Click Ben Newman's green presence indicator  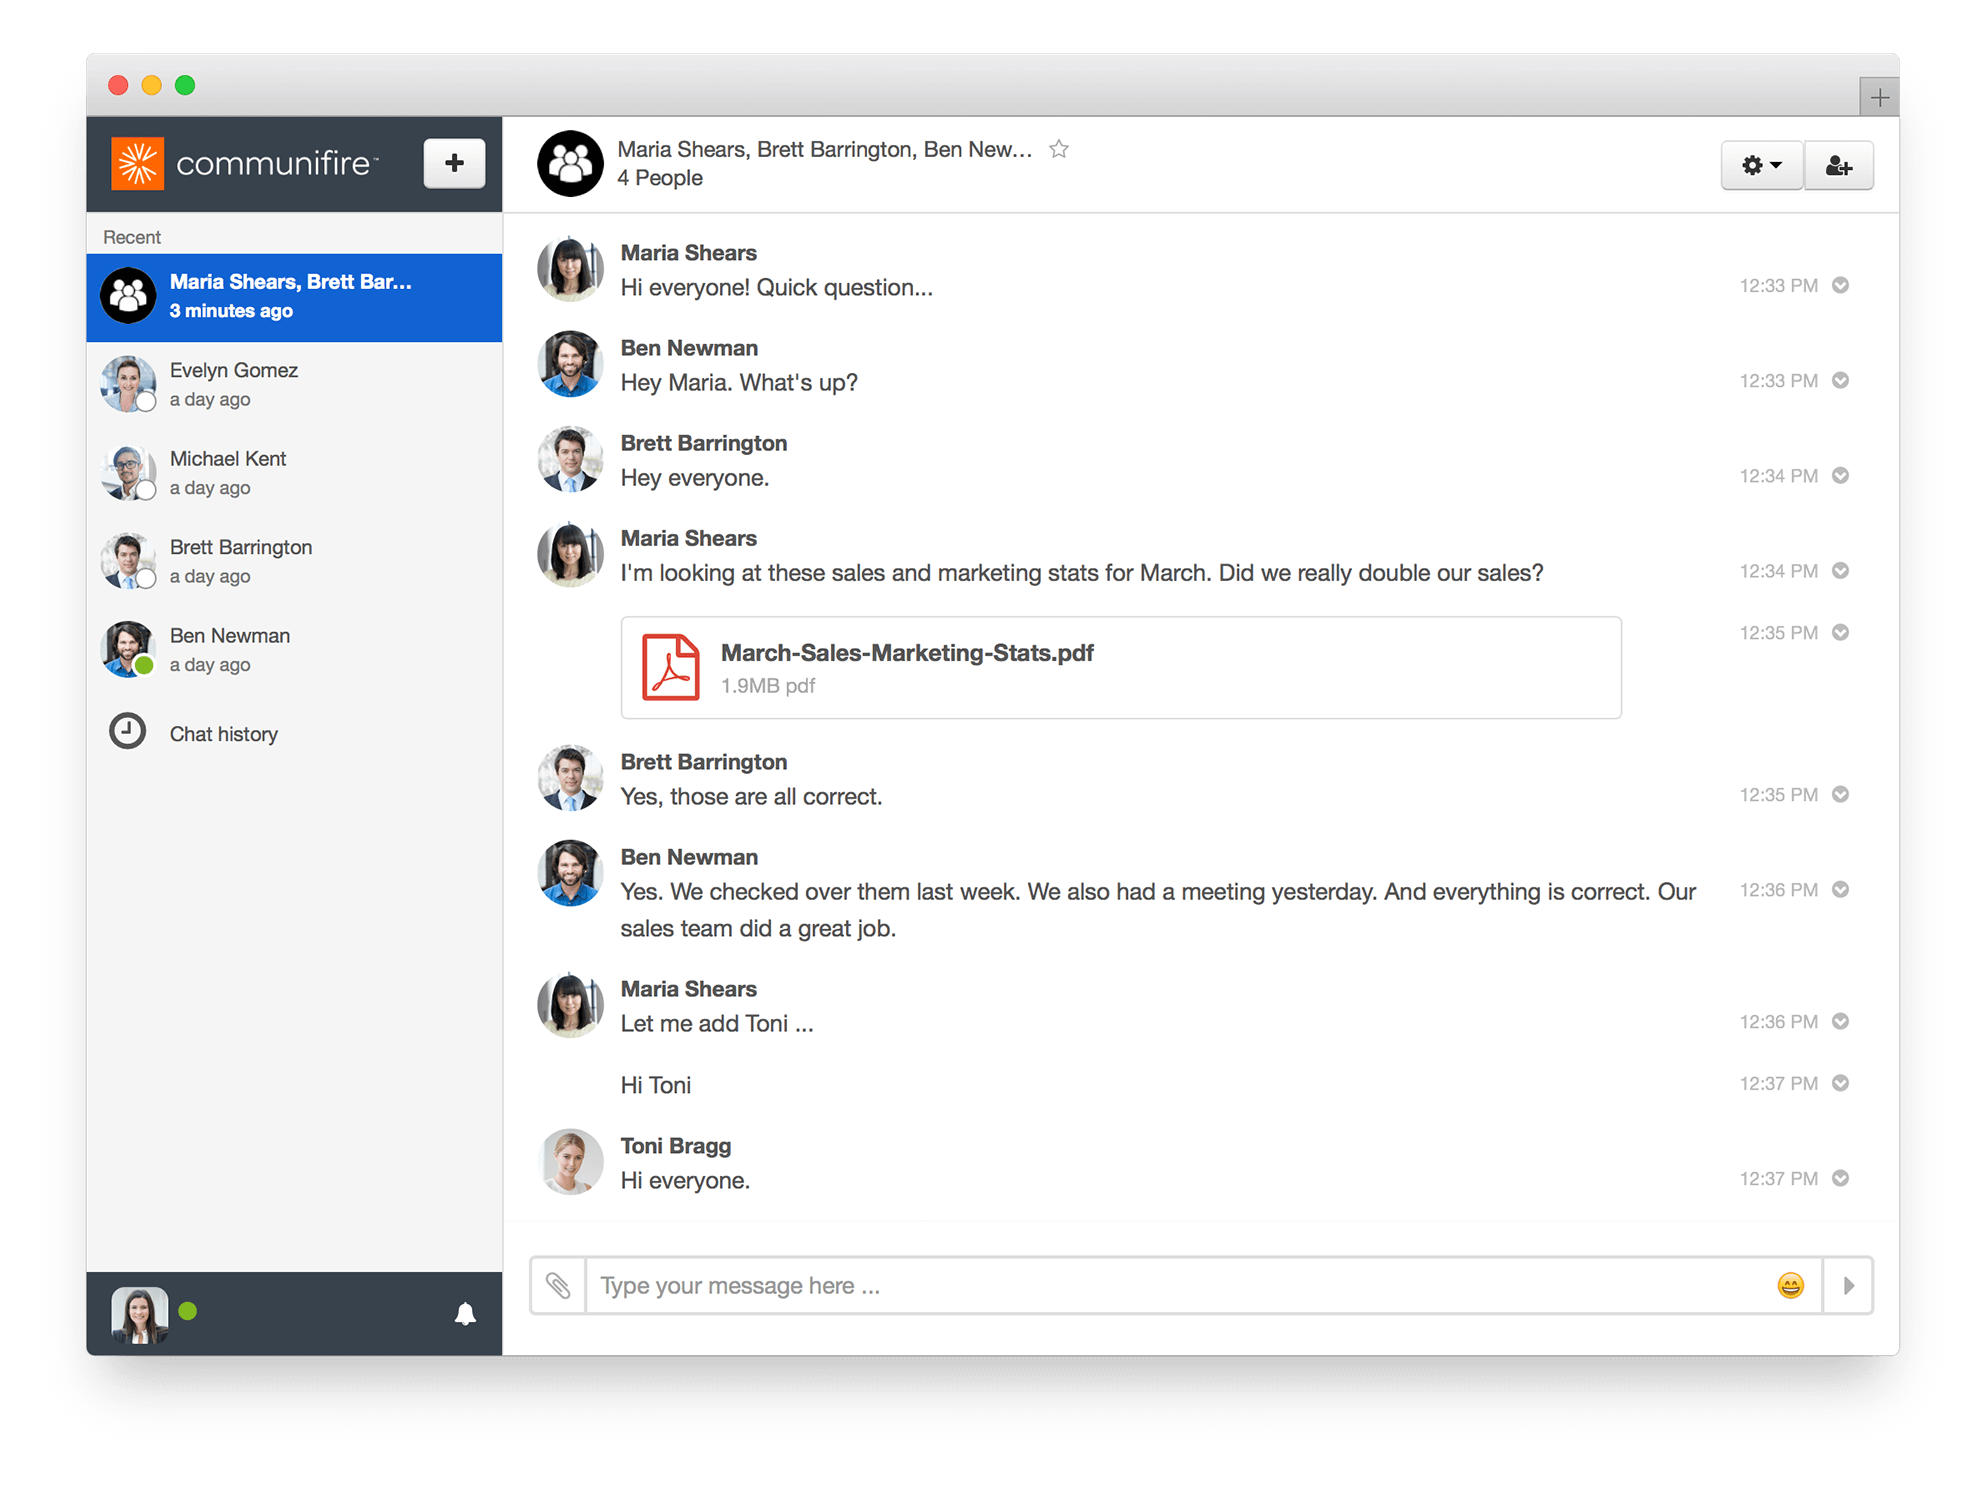click(148, 666)
